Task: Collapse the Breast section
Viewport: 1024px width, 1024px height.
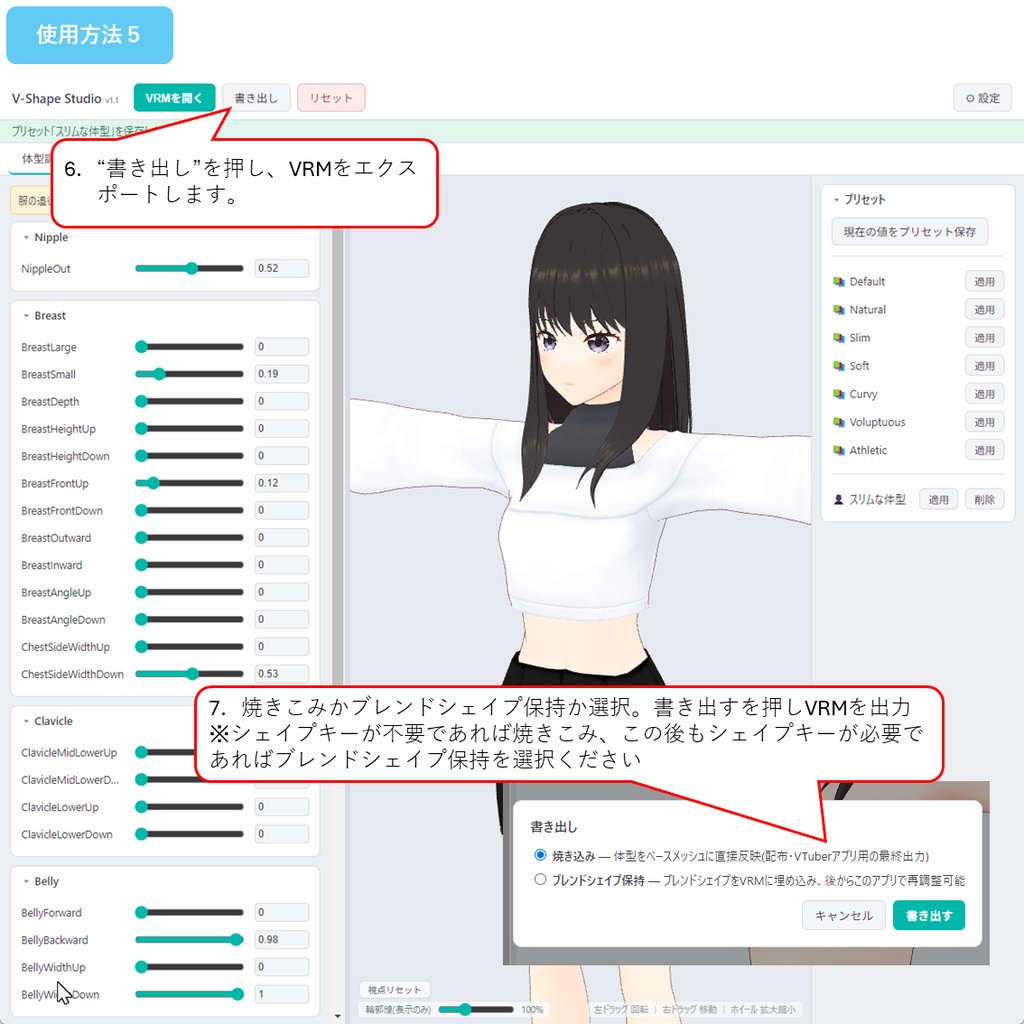Action: (27, 315)
